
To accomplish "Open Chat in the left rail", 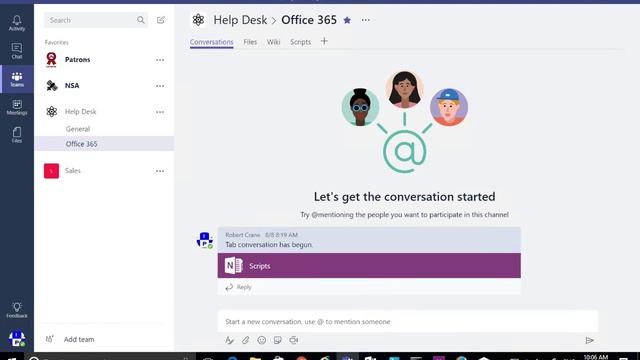I will point(17,51).
